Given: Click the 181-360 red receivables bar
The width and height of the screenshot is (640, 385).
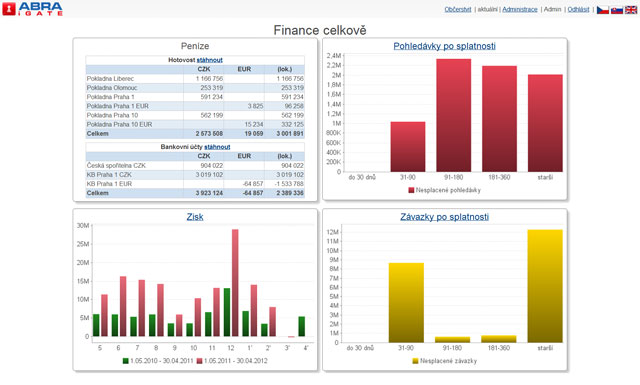Looking at the screenshot, I should pyautogui.click(x=499, y=119).
